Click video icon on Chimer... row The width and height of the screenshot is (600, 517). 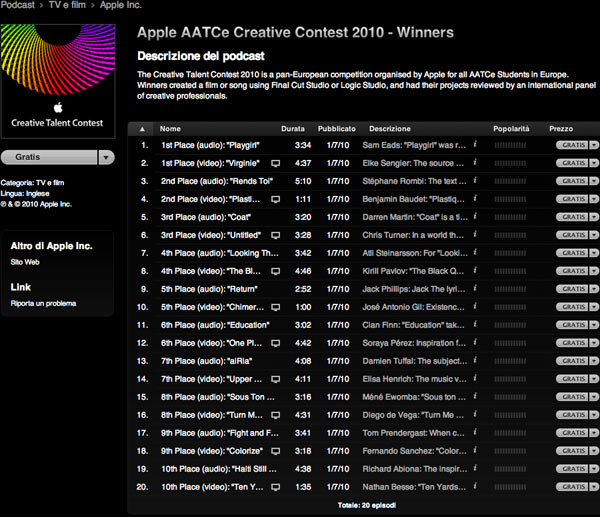pyautogui.click(x=276, y=307)
